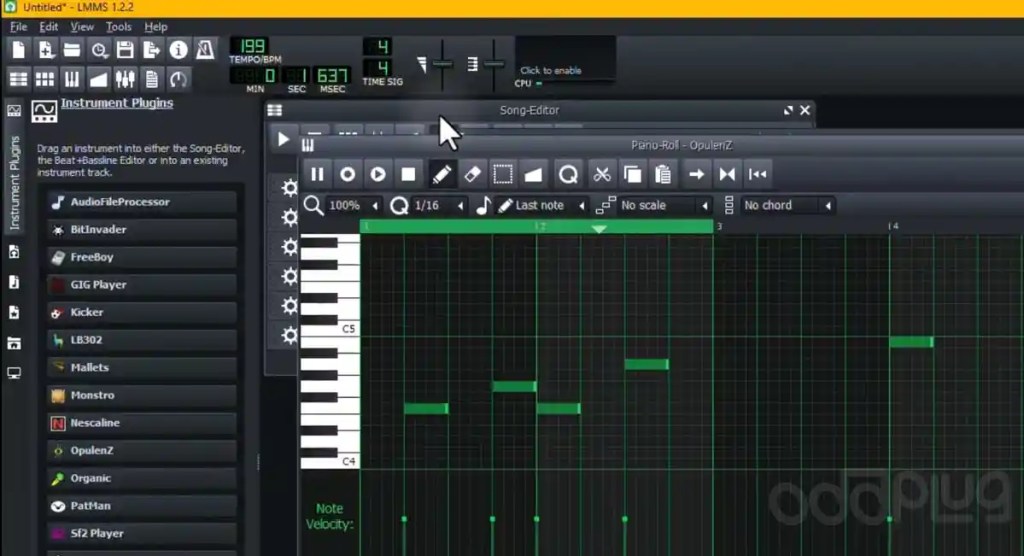
Task: Open My Samples sidebar icon
Action: pyautogui.click(x=14, y=282)
